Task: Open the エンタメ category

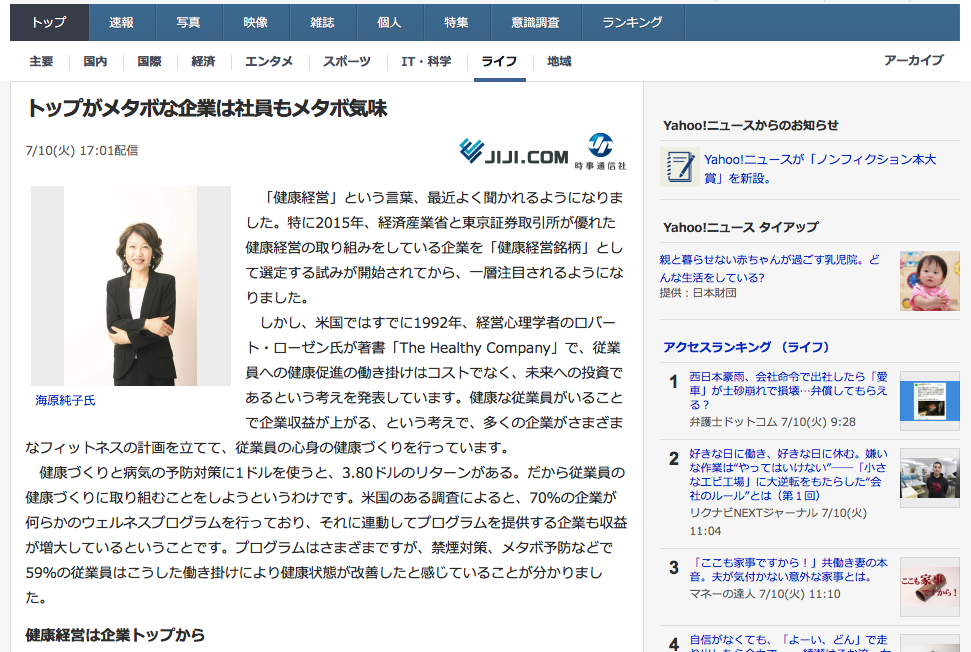Action: (x=269, y=61)
